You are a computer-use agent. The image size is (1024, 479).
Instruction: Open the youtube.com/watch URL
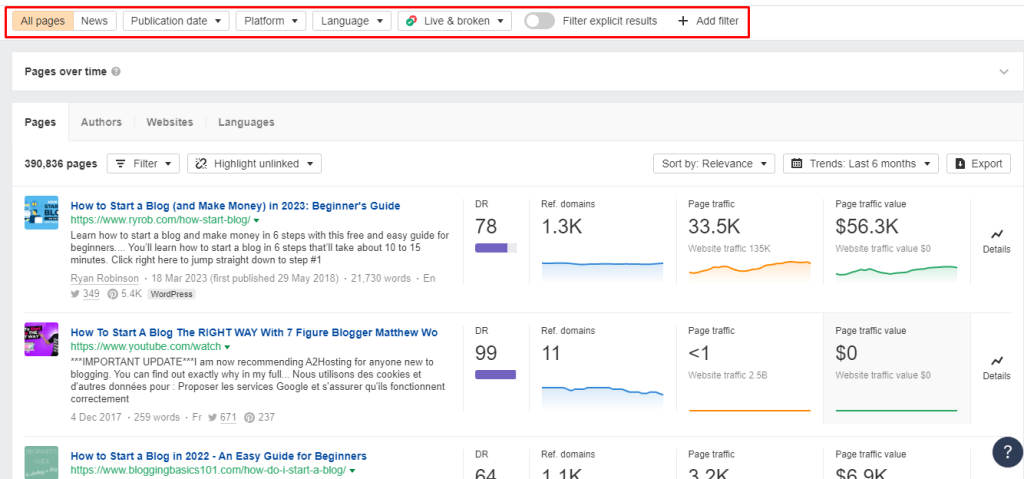point(146,347)
